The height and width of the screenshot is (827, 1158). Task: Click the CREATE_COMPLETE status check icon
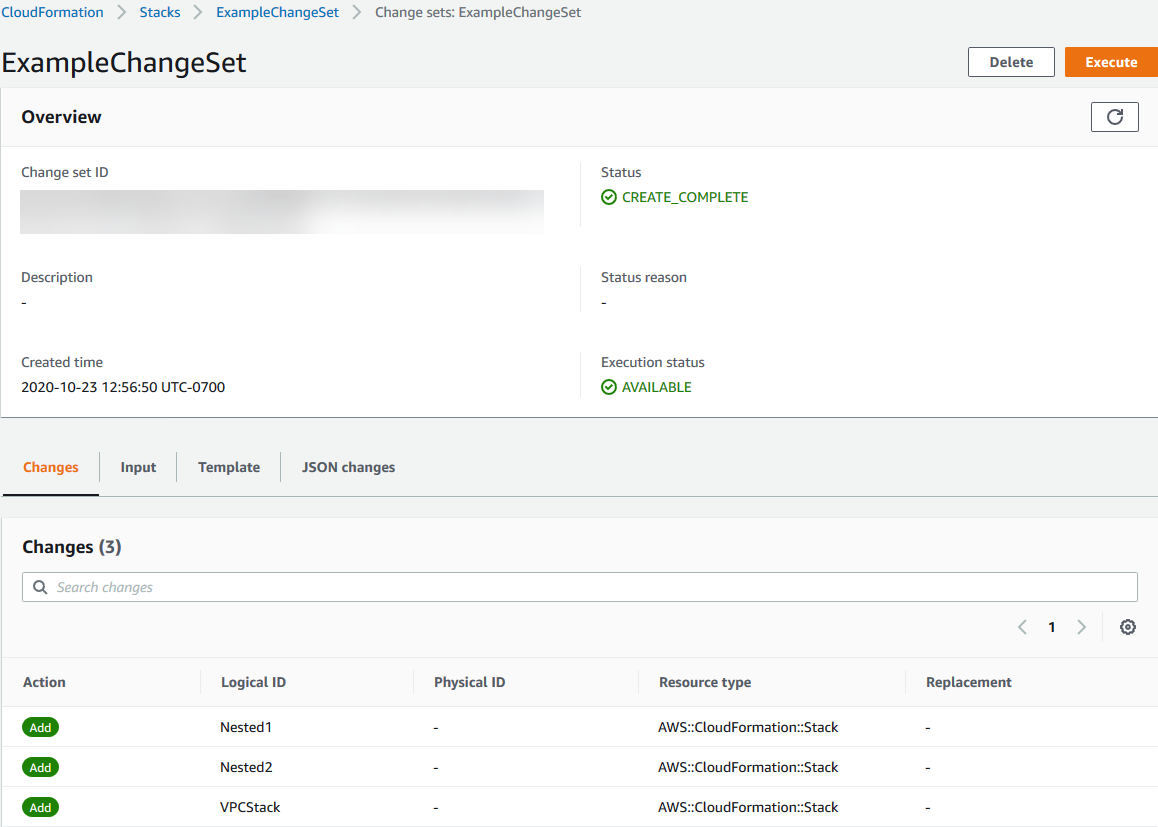[x=609, y=198]
